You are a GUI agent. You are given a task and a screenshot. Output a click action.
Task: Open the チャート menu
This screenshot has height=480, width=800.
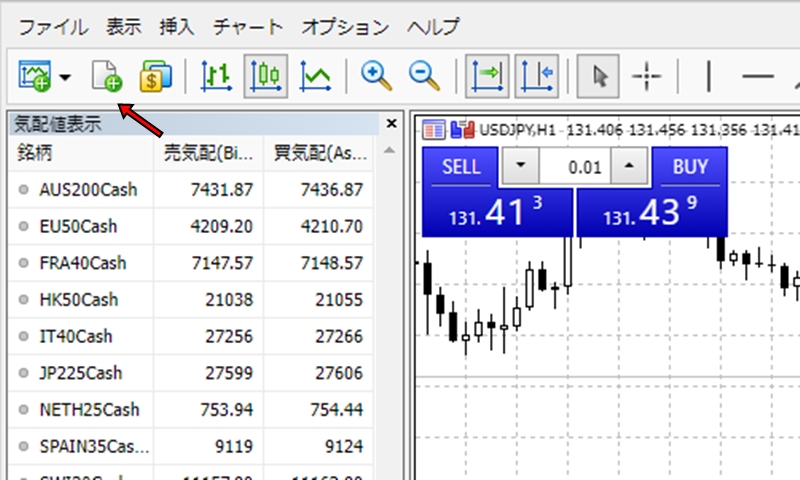248,27
